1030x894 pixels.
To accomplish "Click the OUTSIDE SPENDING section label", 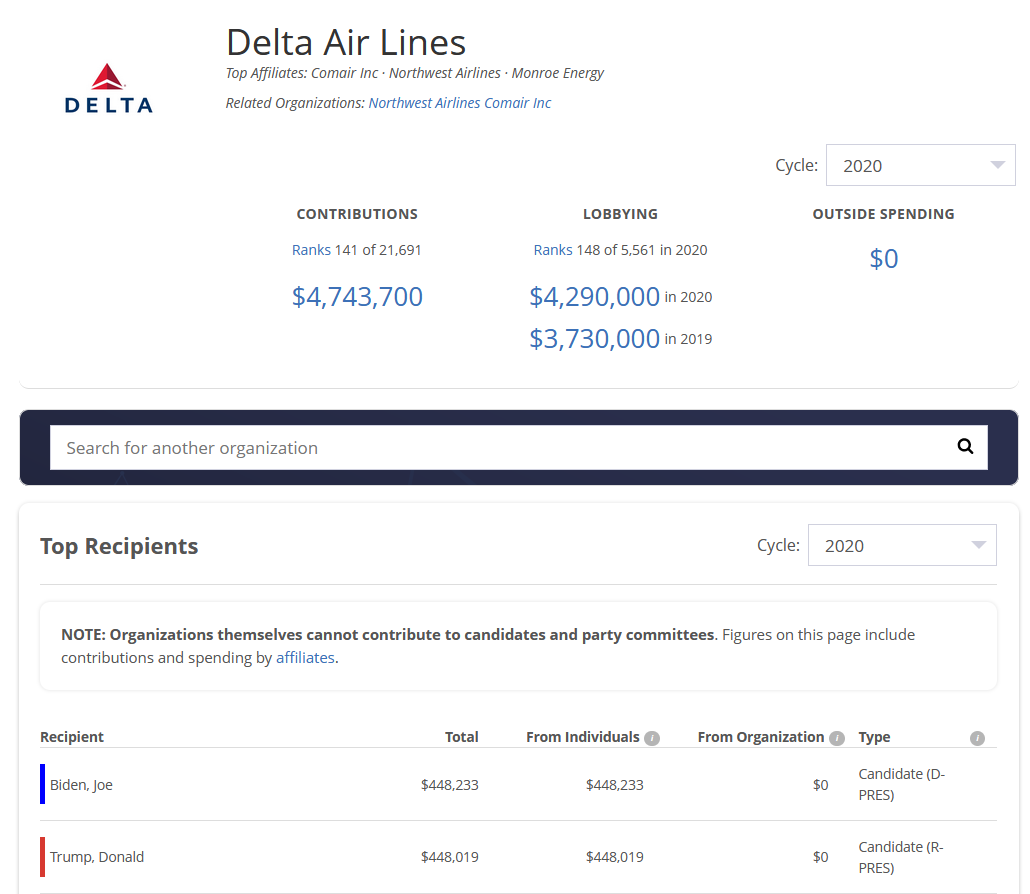I will point(884,214).
